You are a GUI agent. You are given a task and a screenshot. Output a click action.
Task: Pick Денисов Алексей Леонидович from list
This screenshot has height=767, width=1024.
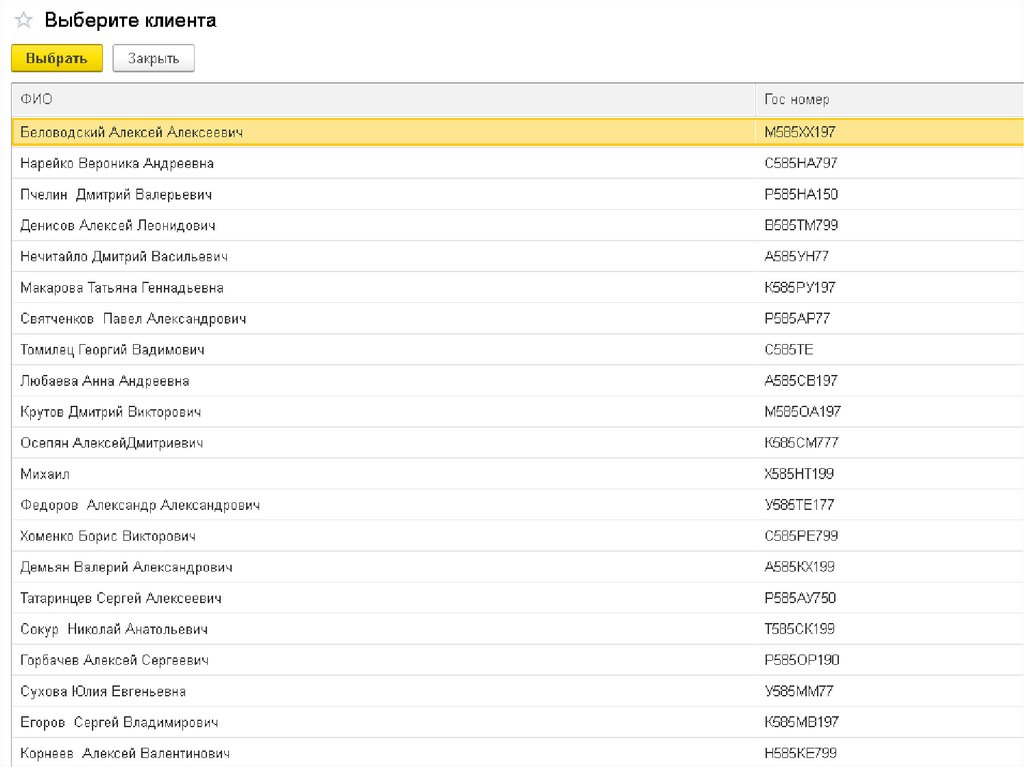click(x=118, y=225)
